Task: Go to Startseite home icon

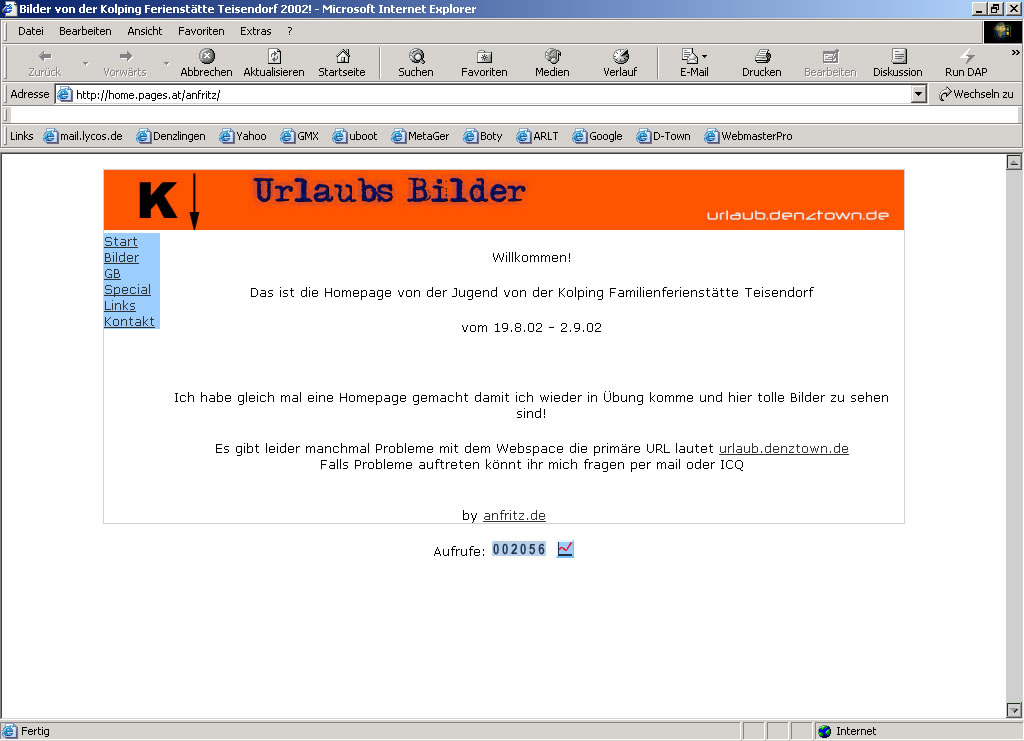Action: pos(342,63)
